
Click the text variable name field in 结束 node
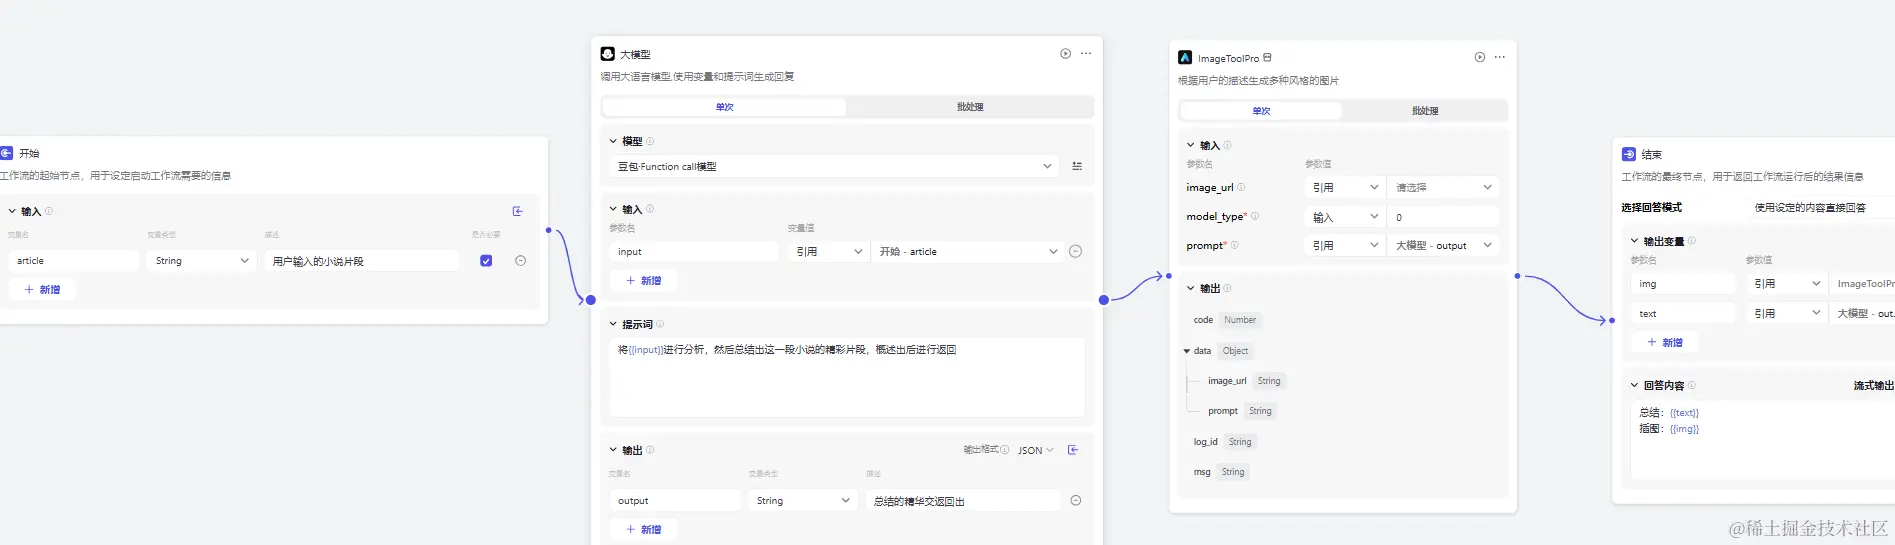[x=1684, y=314]
